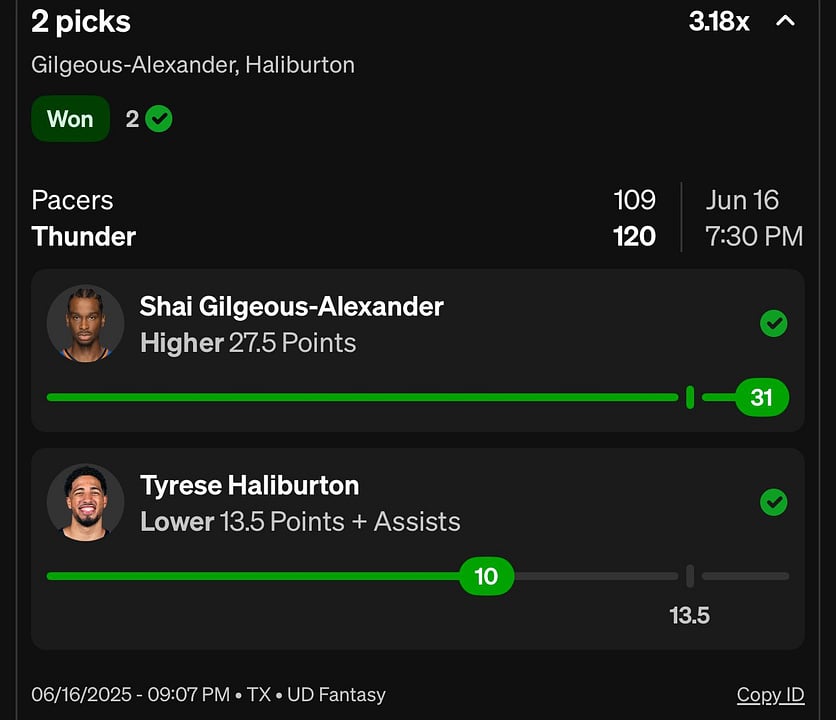
Task: Click the 10 result bubble on slider
Action: pos(486,576)
